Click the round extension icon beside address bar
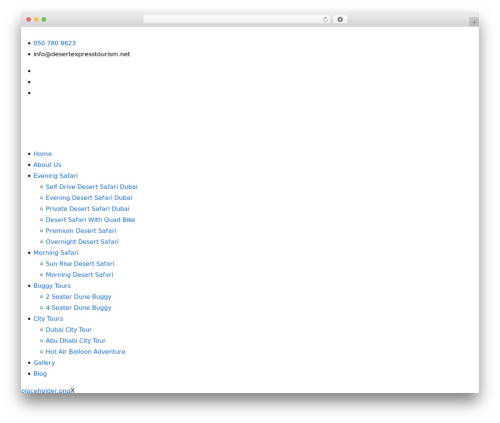Screen dimensions: 500x423 [340, 20]
